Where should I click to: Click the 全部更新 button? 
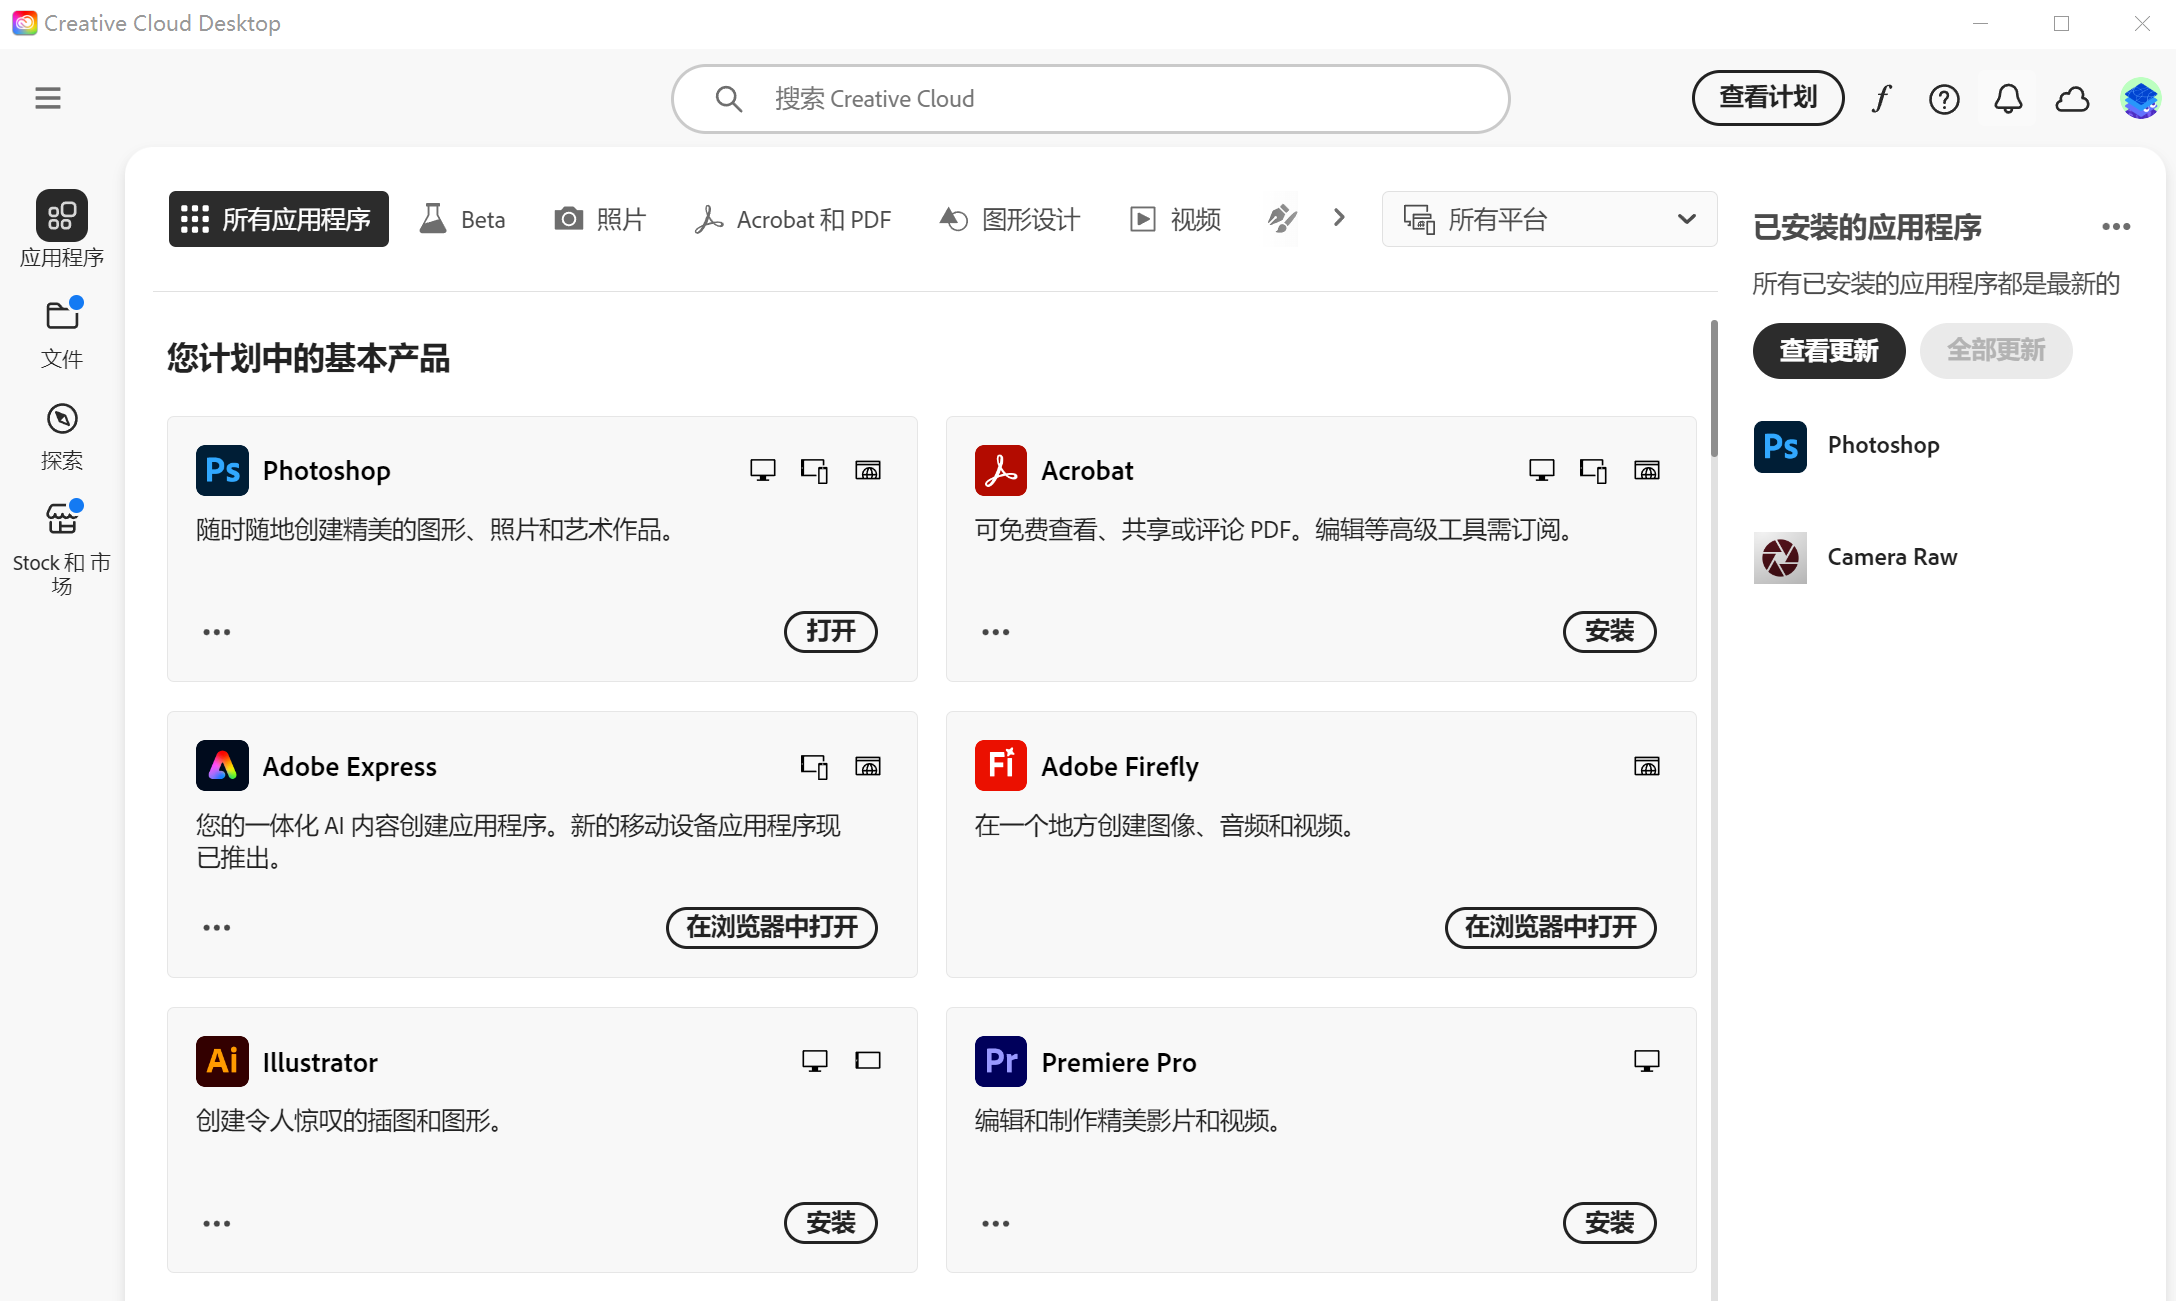pos(1996,351)
